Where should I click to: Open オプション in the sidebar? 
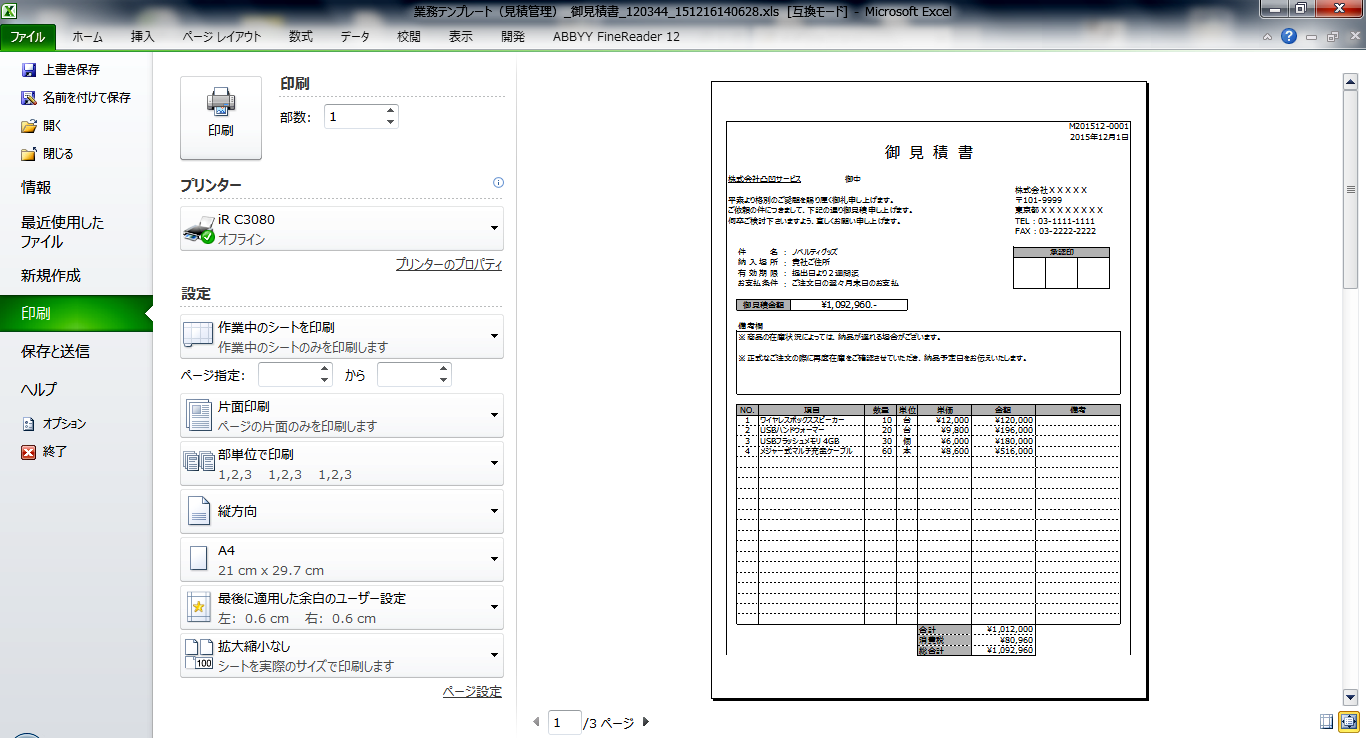tap(29, 424)
